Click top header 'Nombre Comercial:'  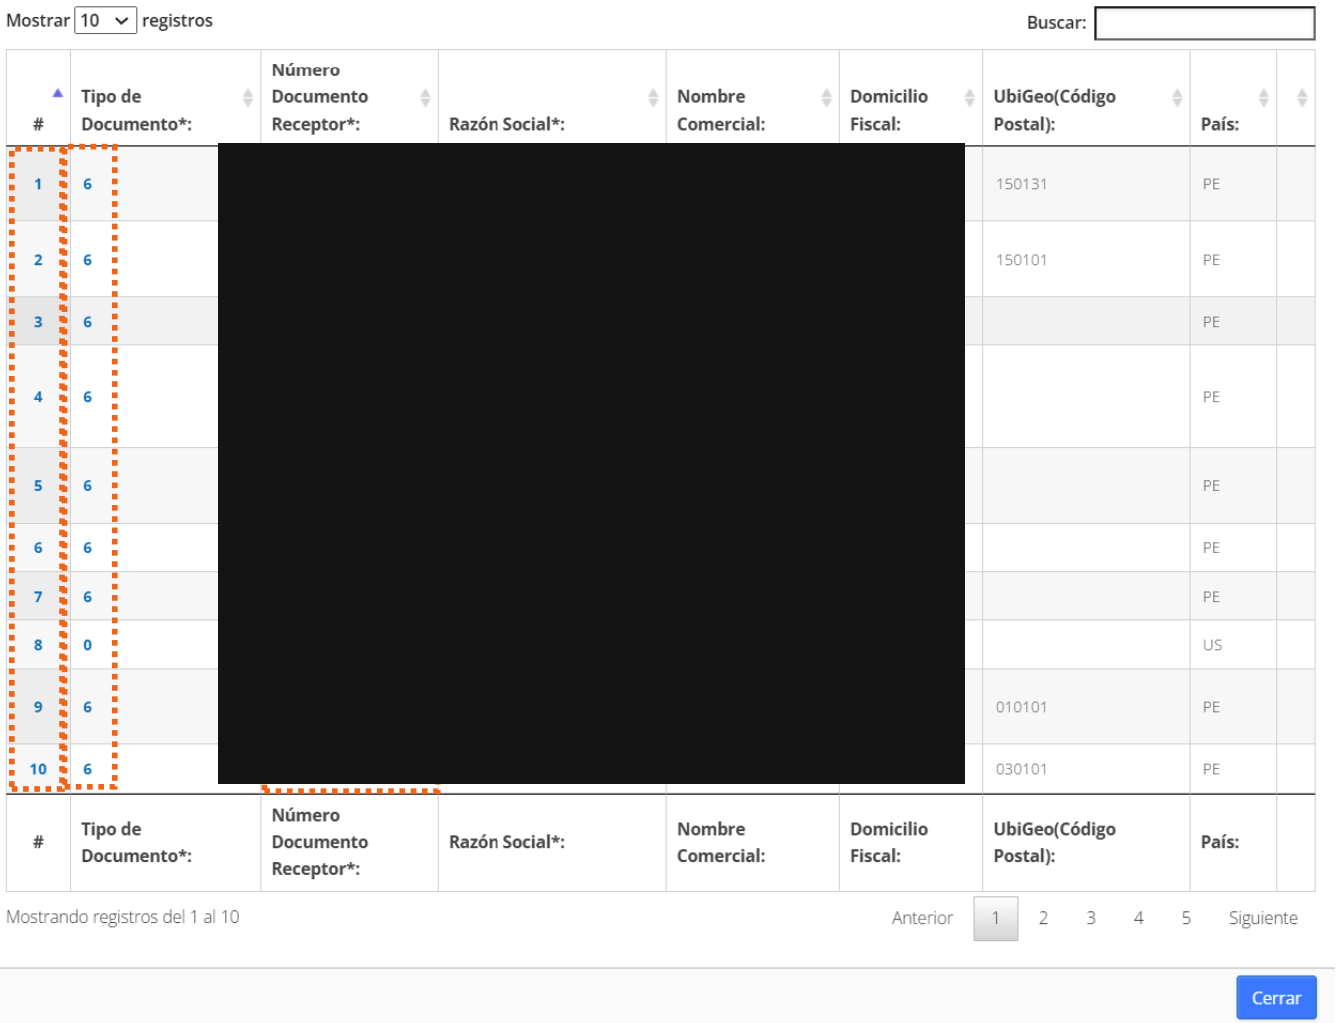pos(721,110)
